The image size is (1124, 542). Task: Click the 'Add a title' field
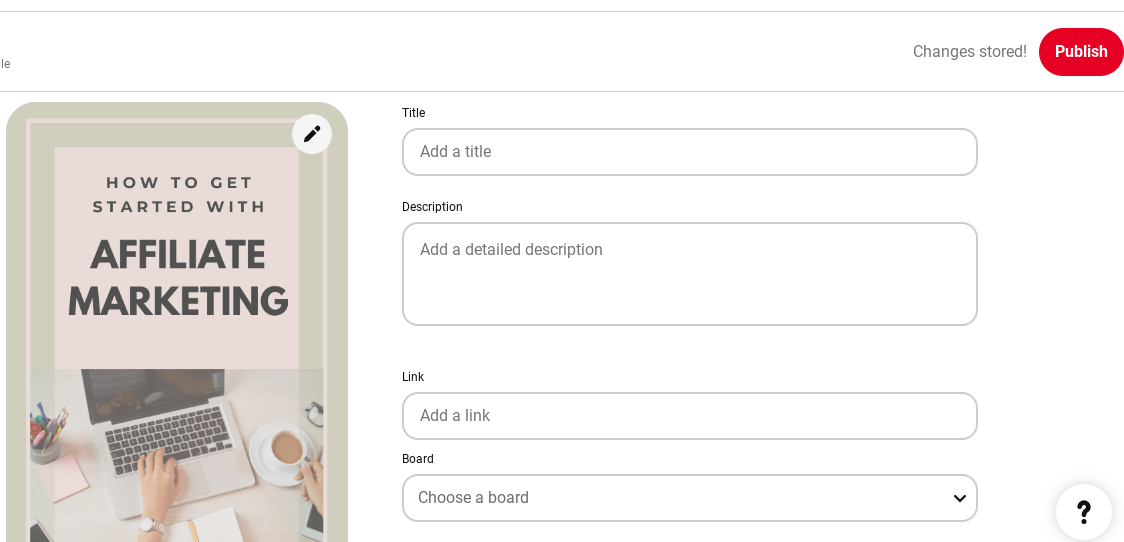(x=689, y=152)
